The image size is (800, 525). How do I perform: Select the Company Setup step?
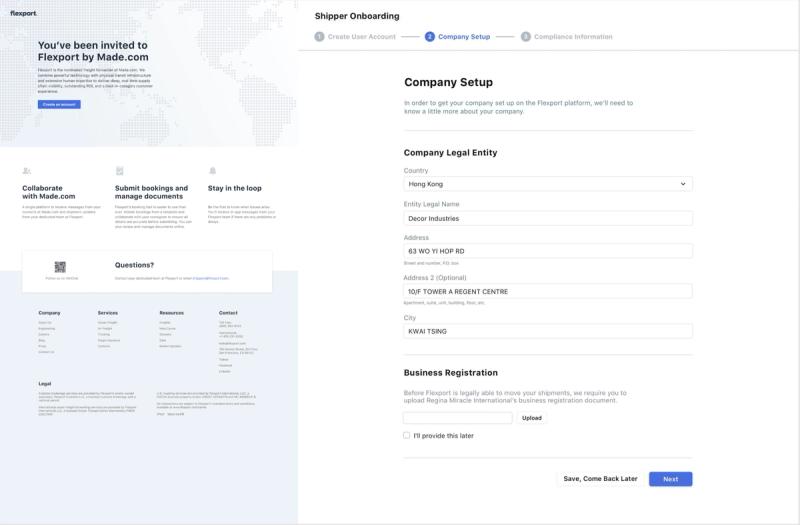(458, 37)
